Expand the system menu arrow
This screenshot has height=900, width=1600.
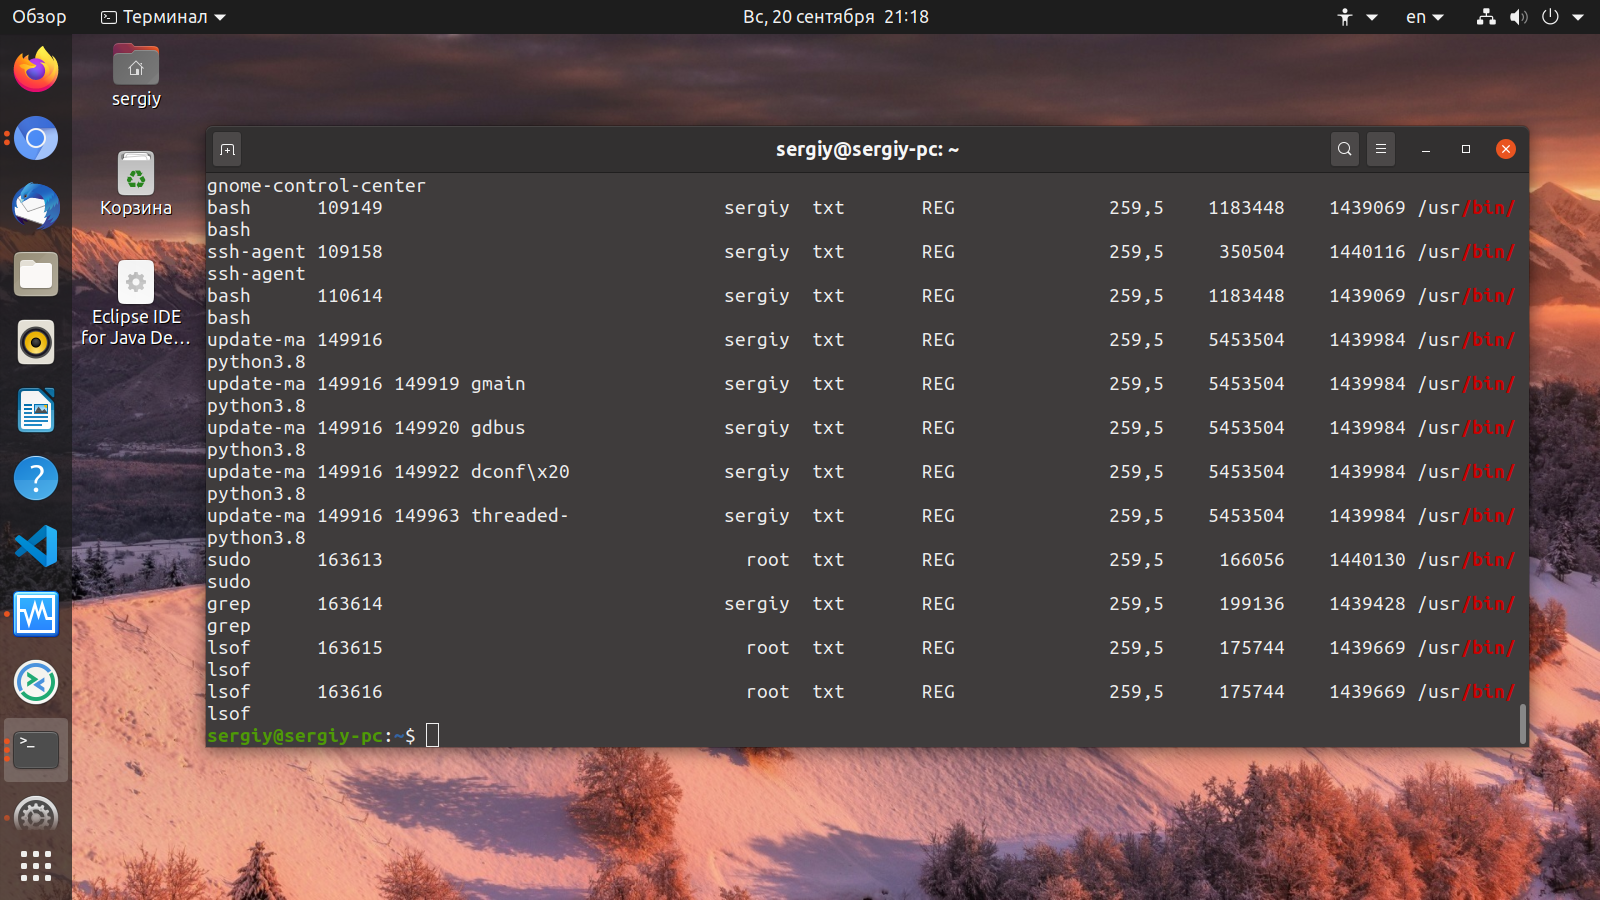coord(1578,17)
